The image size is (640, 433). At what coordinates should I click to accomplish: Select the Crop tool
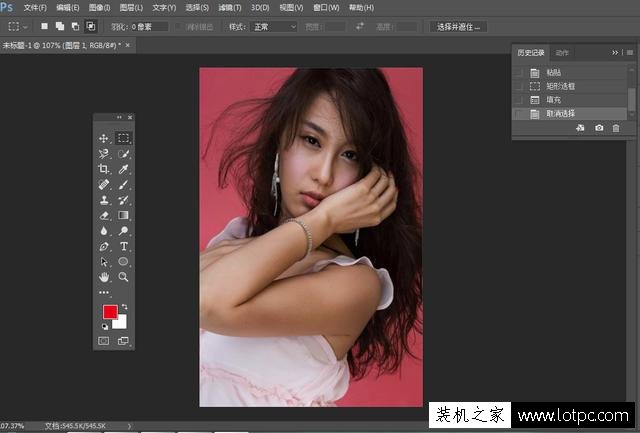click(x=104, y=169)
